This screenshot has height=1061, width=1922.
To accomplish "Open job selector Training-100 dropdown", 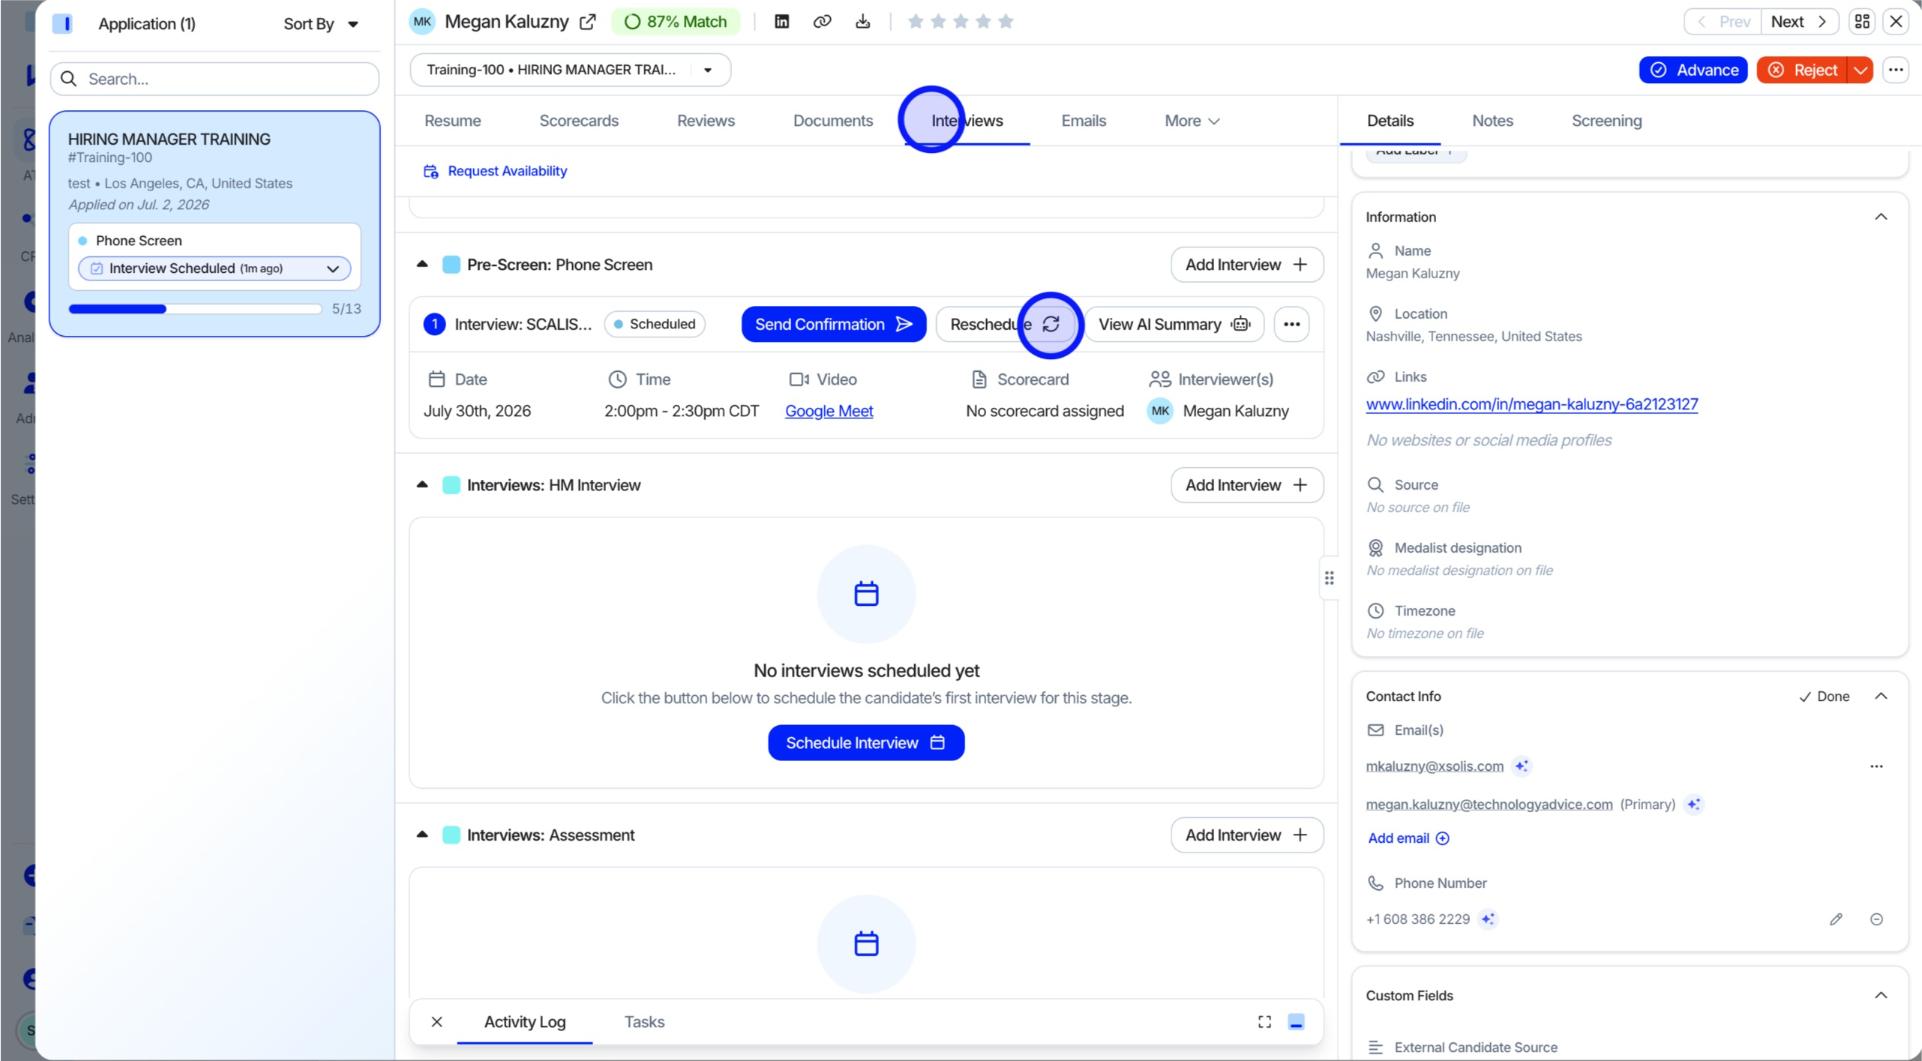I will [571, 70].
